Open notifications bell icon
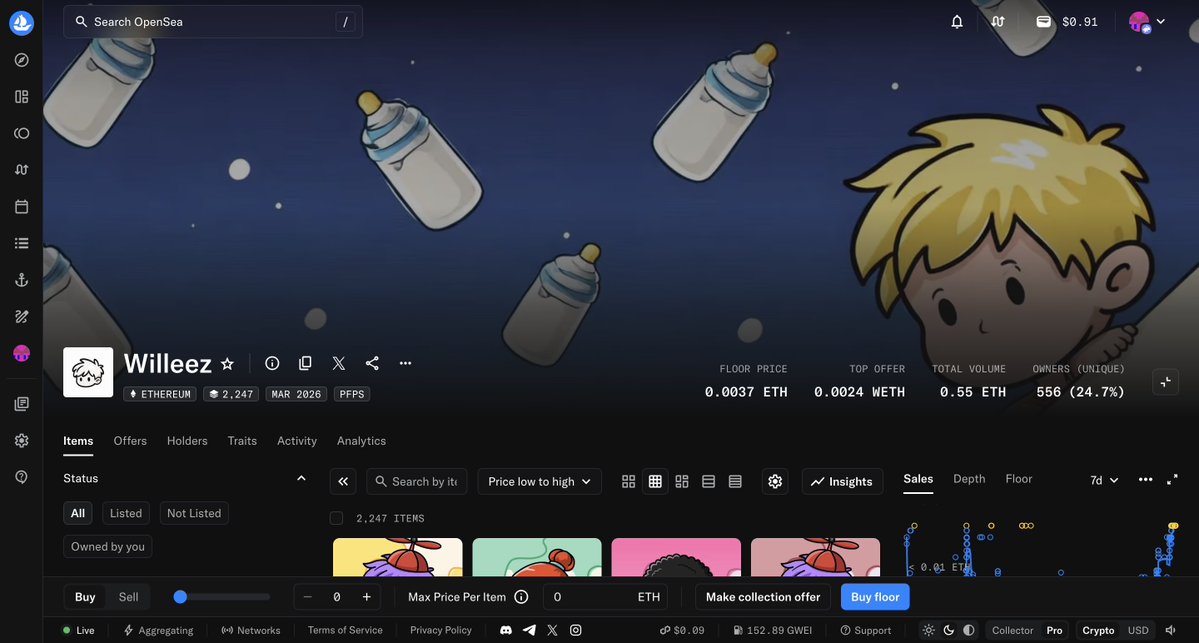 tap(957, 21)
